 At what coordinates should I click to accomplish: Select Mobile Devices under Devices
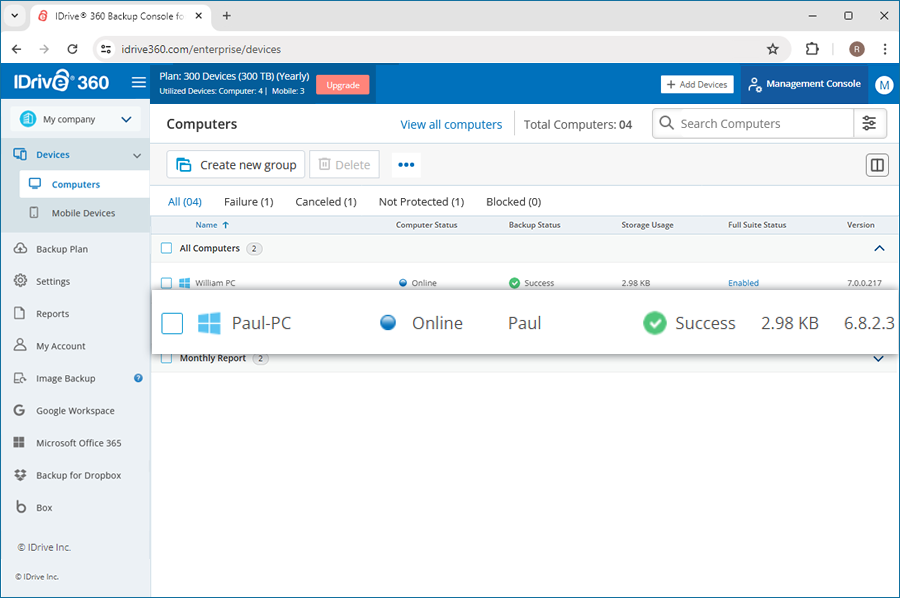83,213
